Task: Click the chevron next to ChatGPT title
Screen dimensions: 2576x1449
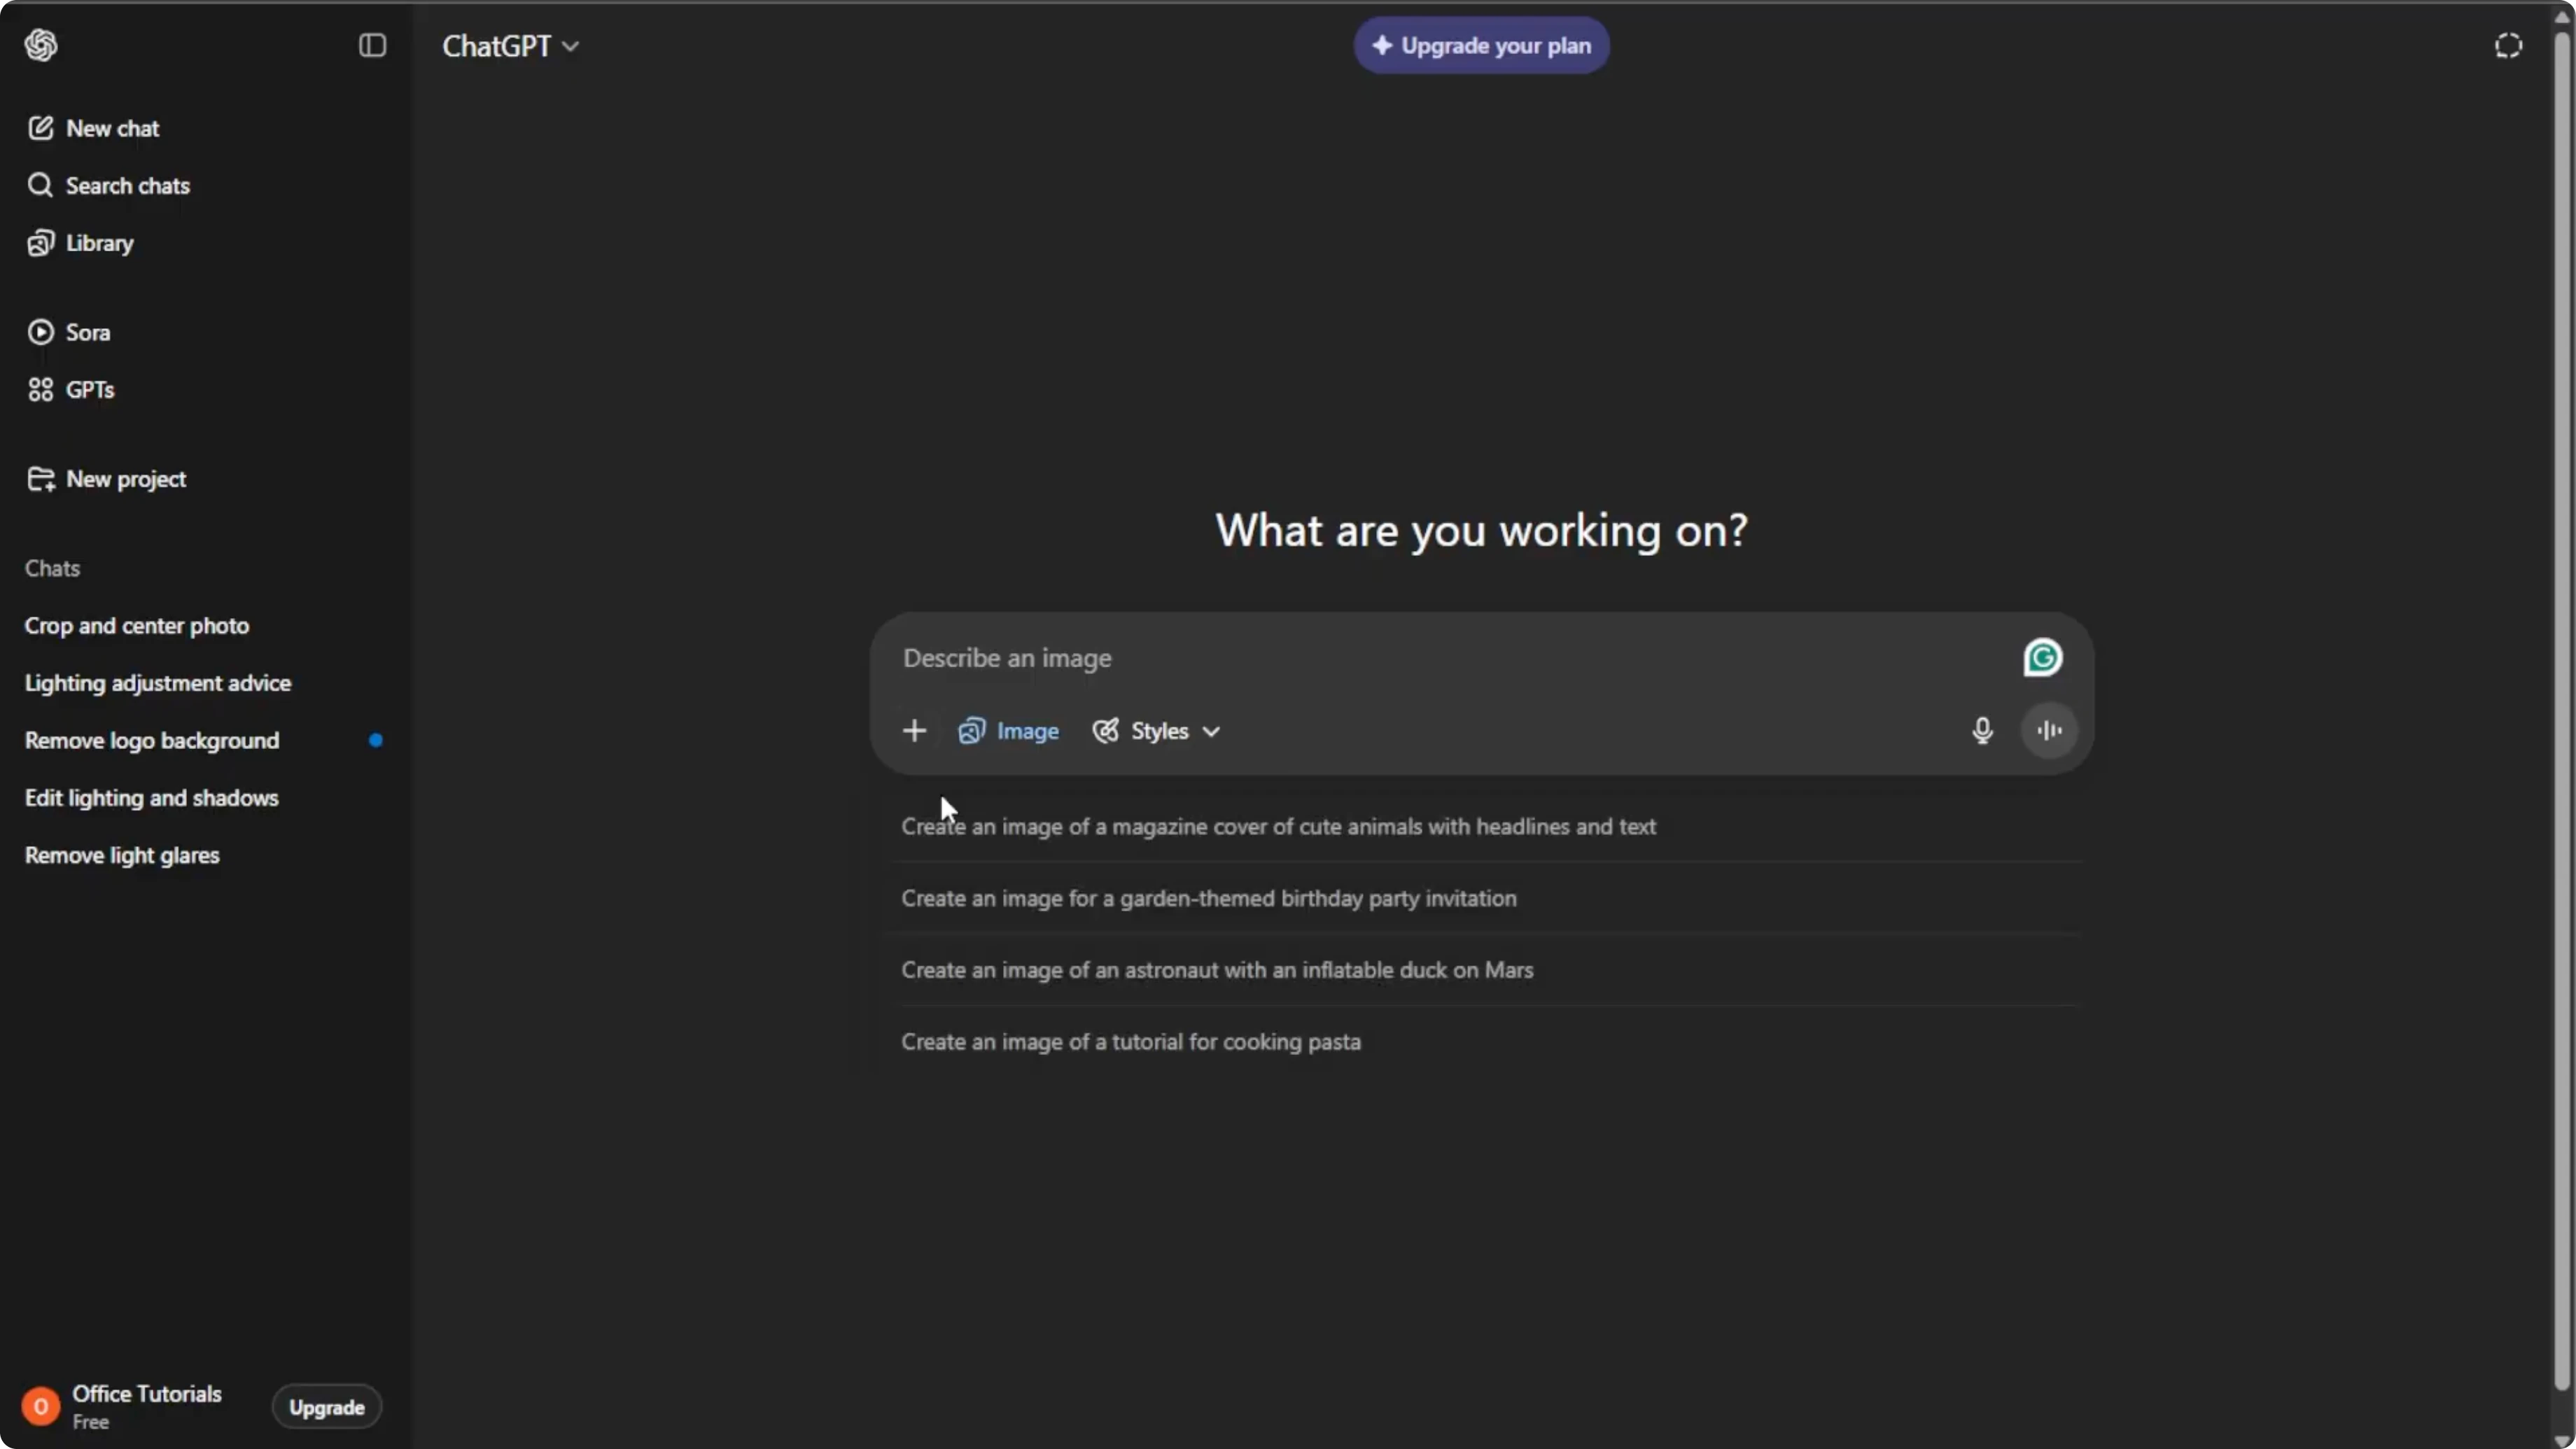Action: pyautogui.click(x=570, y=46)
